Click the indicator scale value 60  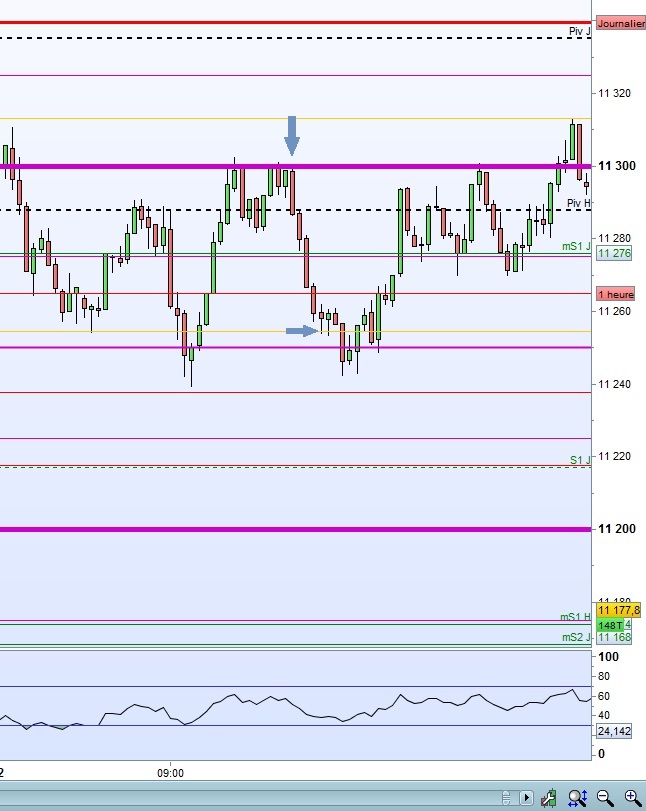pos(604,696)
